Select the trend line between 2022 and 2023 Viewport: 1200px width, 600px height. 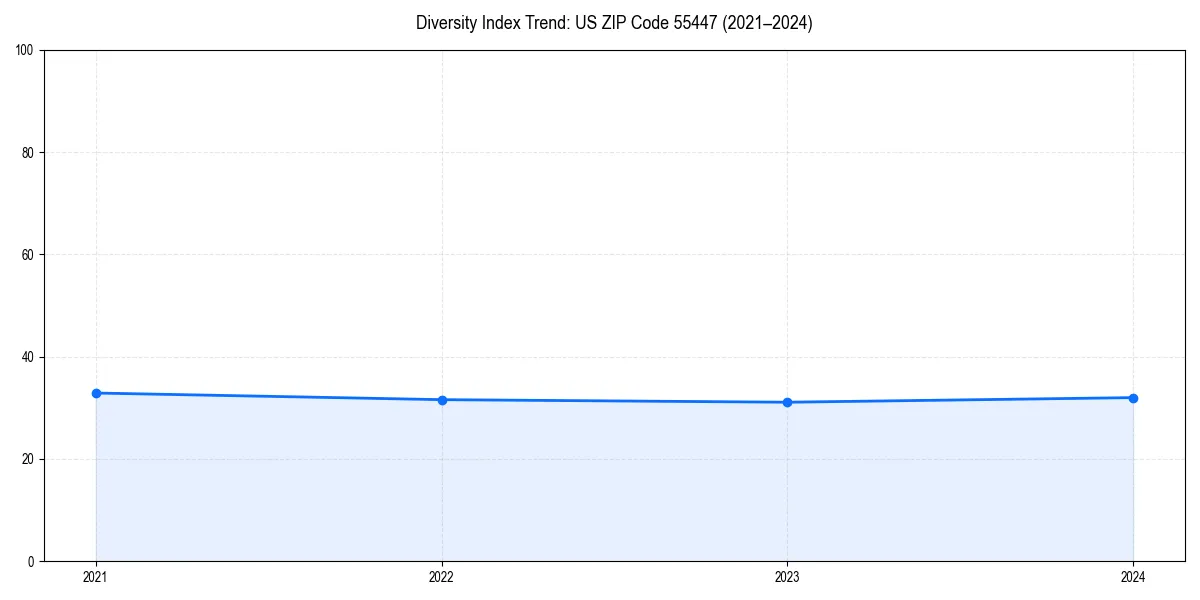click(x=615, y=401)
